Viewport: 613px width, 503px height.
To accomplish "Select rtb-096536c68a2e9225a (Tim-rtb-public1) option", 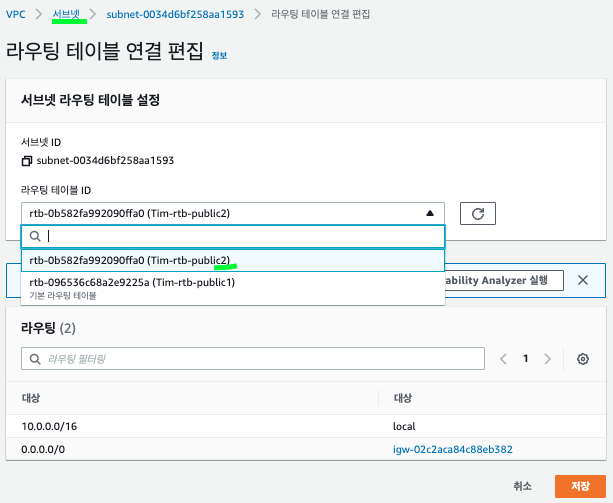I will pos(233,288).
